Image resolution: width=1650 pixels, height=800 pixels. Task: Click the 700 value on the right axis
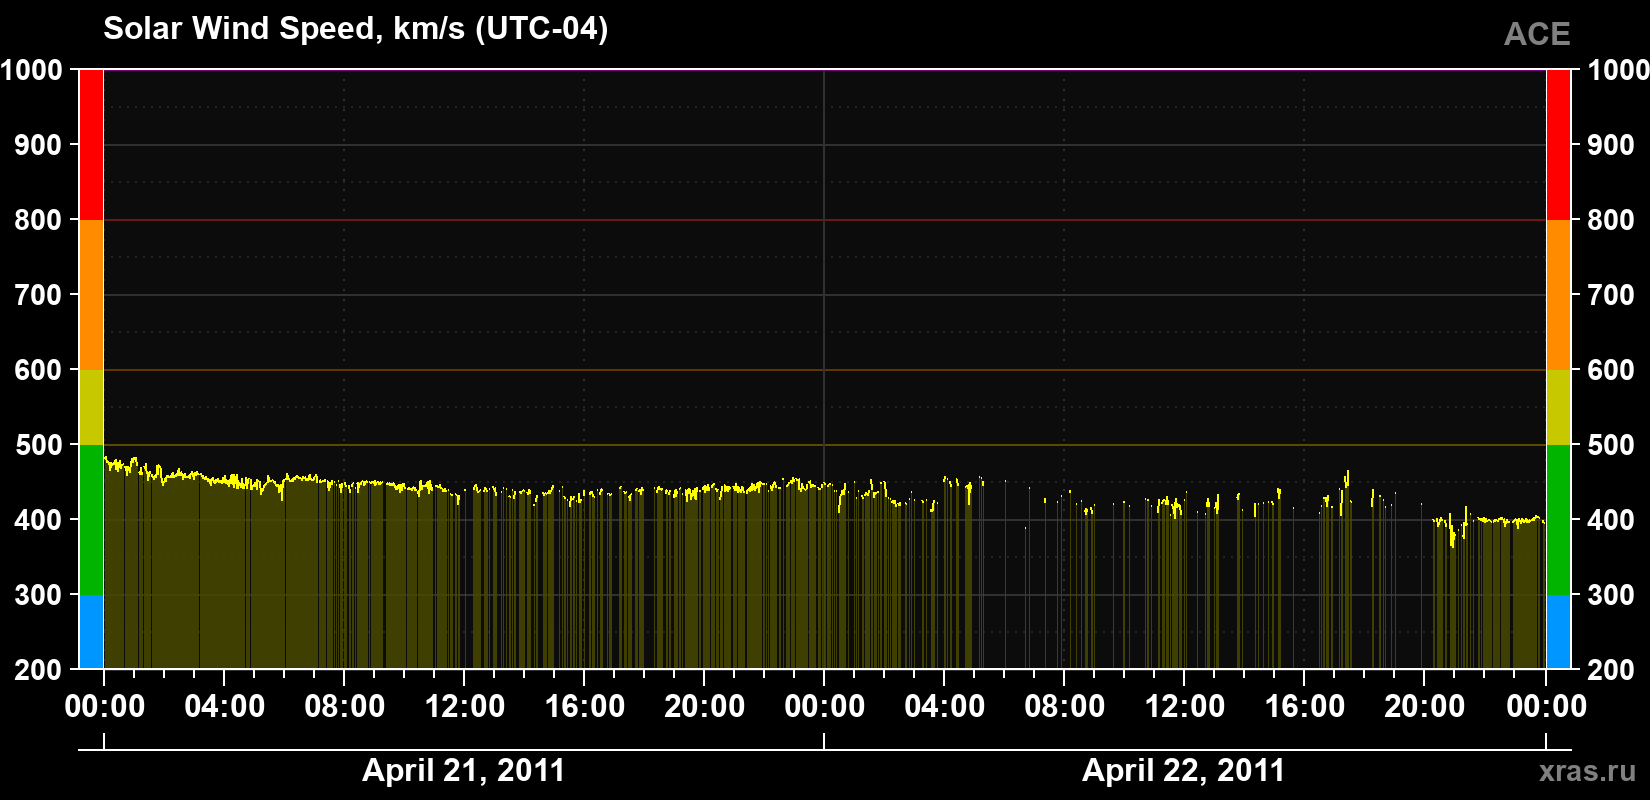(1611, 295)
